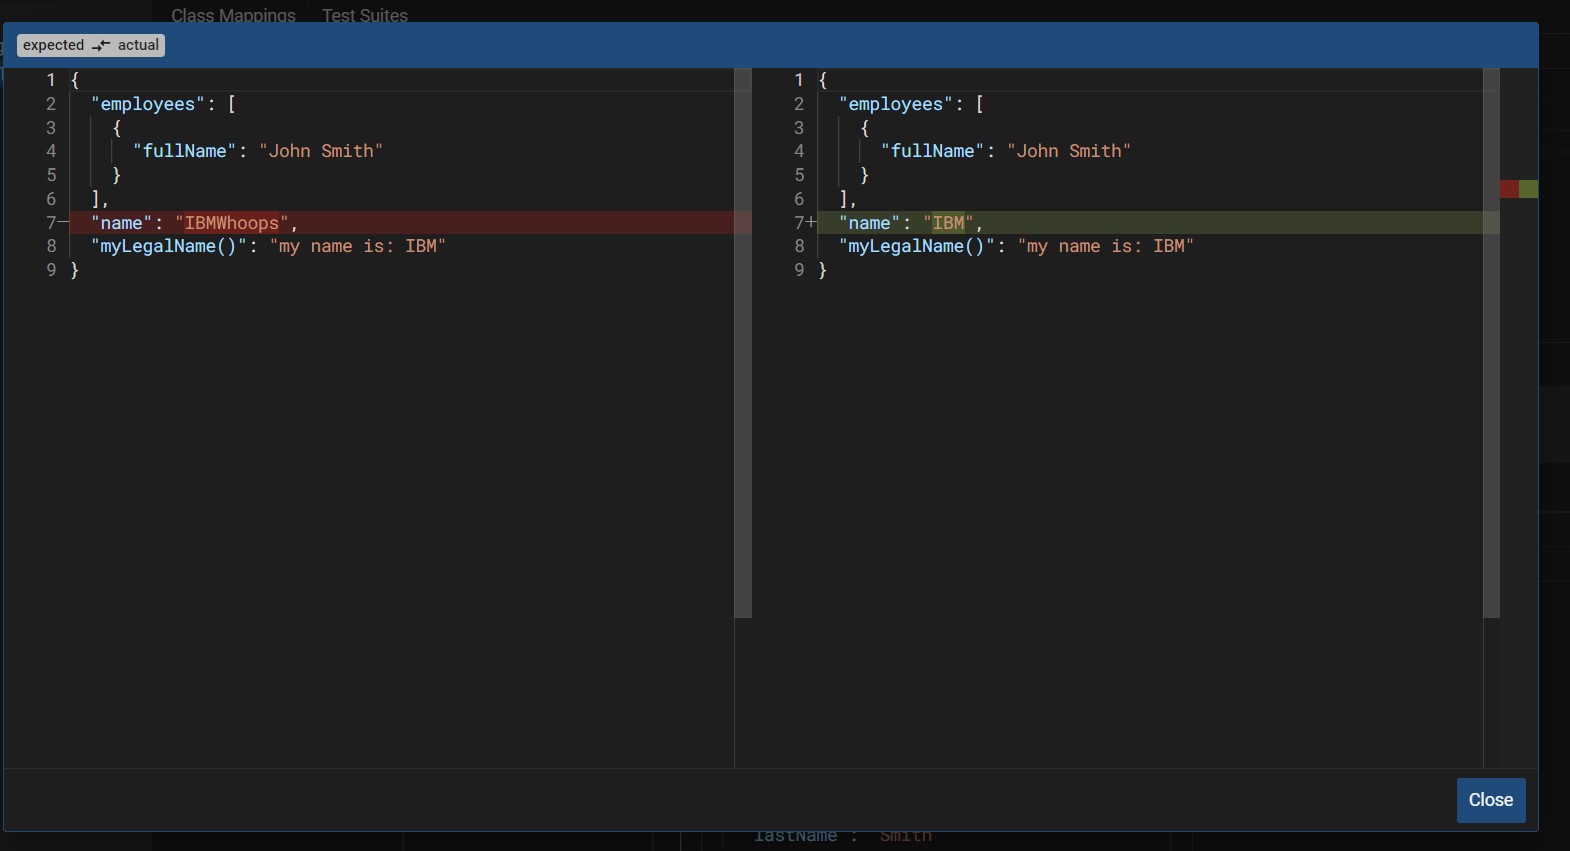Click "myLegalName()" key in the expected pane

(169, 246)
